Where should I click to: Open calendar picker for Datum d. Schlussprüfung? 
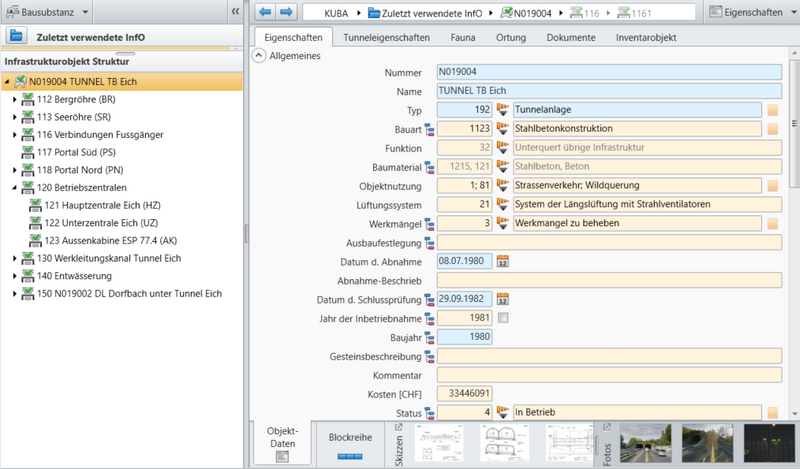coord(503,299)
